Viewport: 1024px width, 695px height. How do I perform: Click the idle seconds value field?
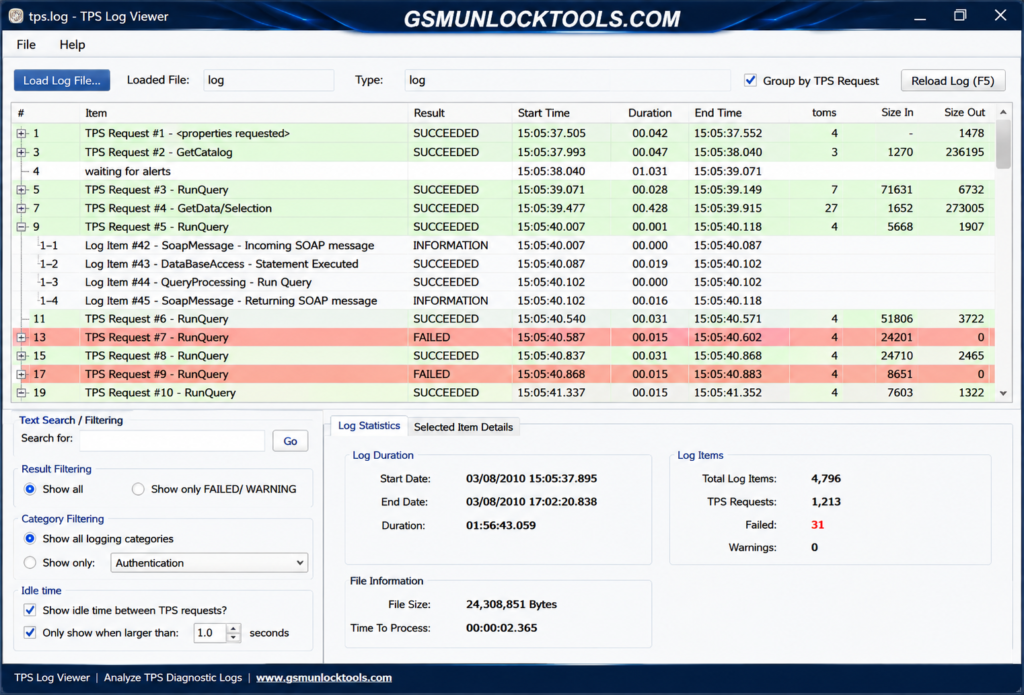210,633
